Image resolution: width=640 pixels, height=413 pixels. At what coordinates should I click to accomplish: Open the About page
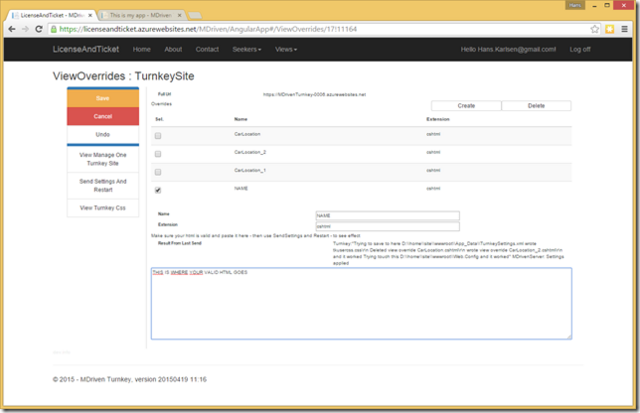(173, 49)
